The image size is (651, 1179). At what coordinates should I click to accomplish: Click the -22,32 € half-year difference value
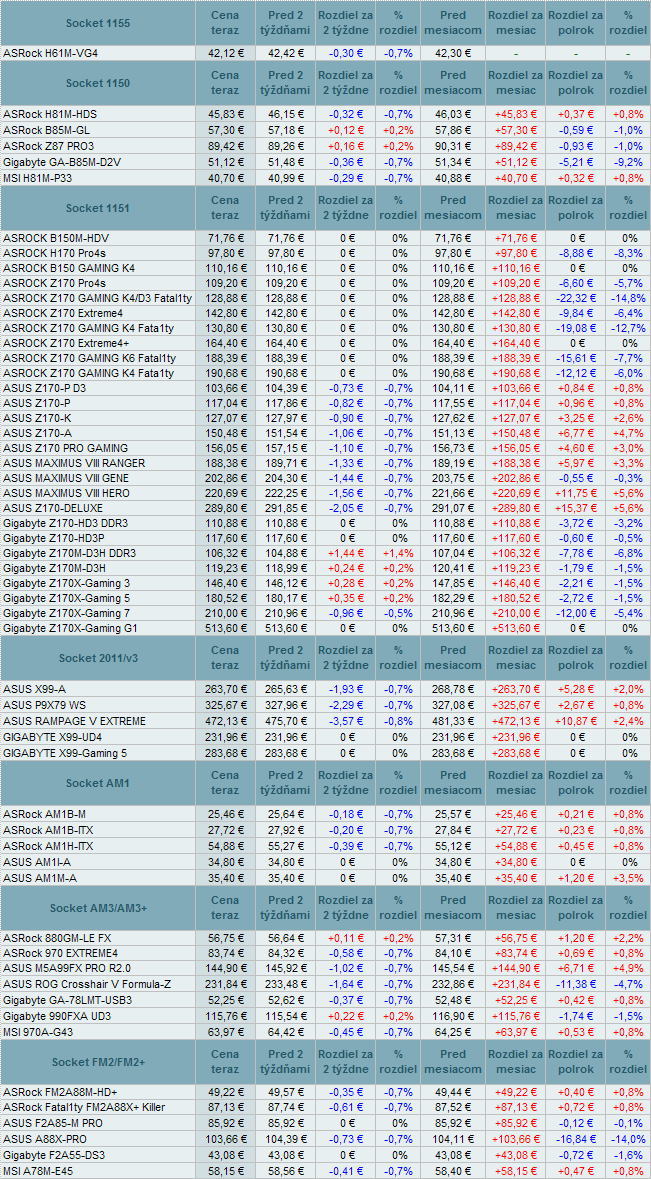[577, 298]
